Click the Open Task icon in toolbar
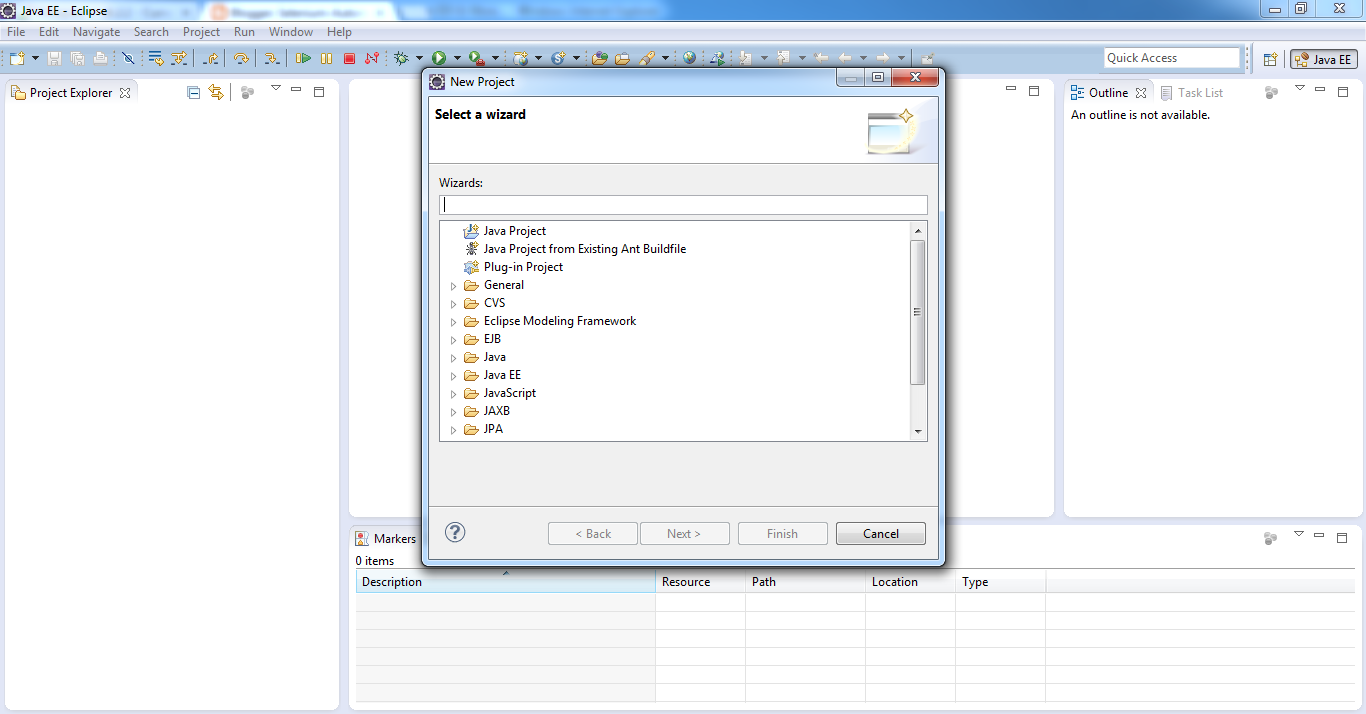1366x714 pixels. point(622,58)
